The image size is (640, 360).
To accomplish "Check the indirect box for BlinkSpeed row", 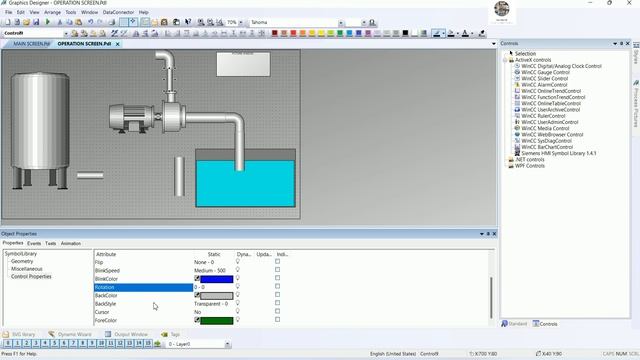I will coord(278,270).
